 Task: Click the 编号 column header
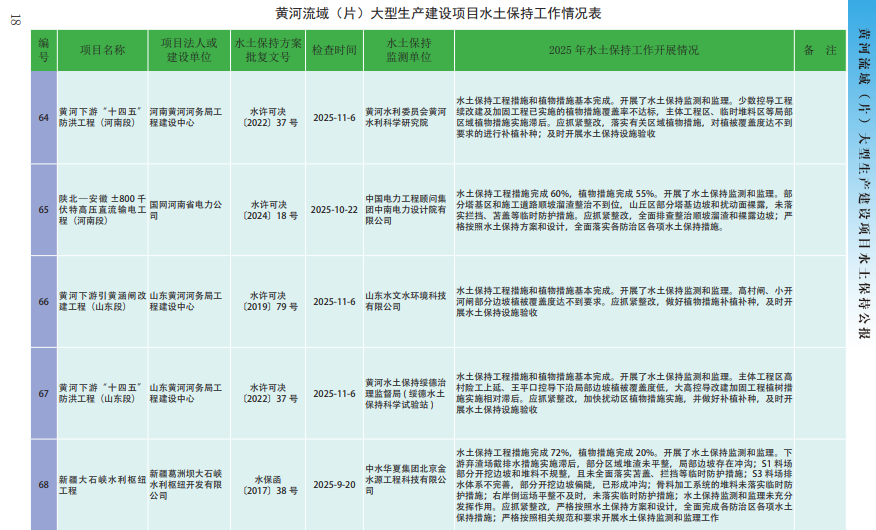coord(43,50)
